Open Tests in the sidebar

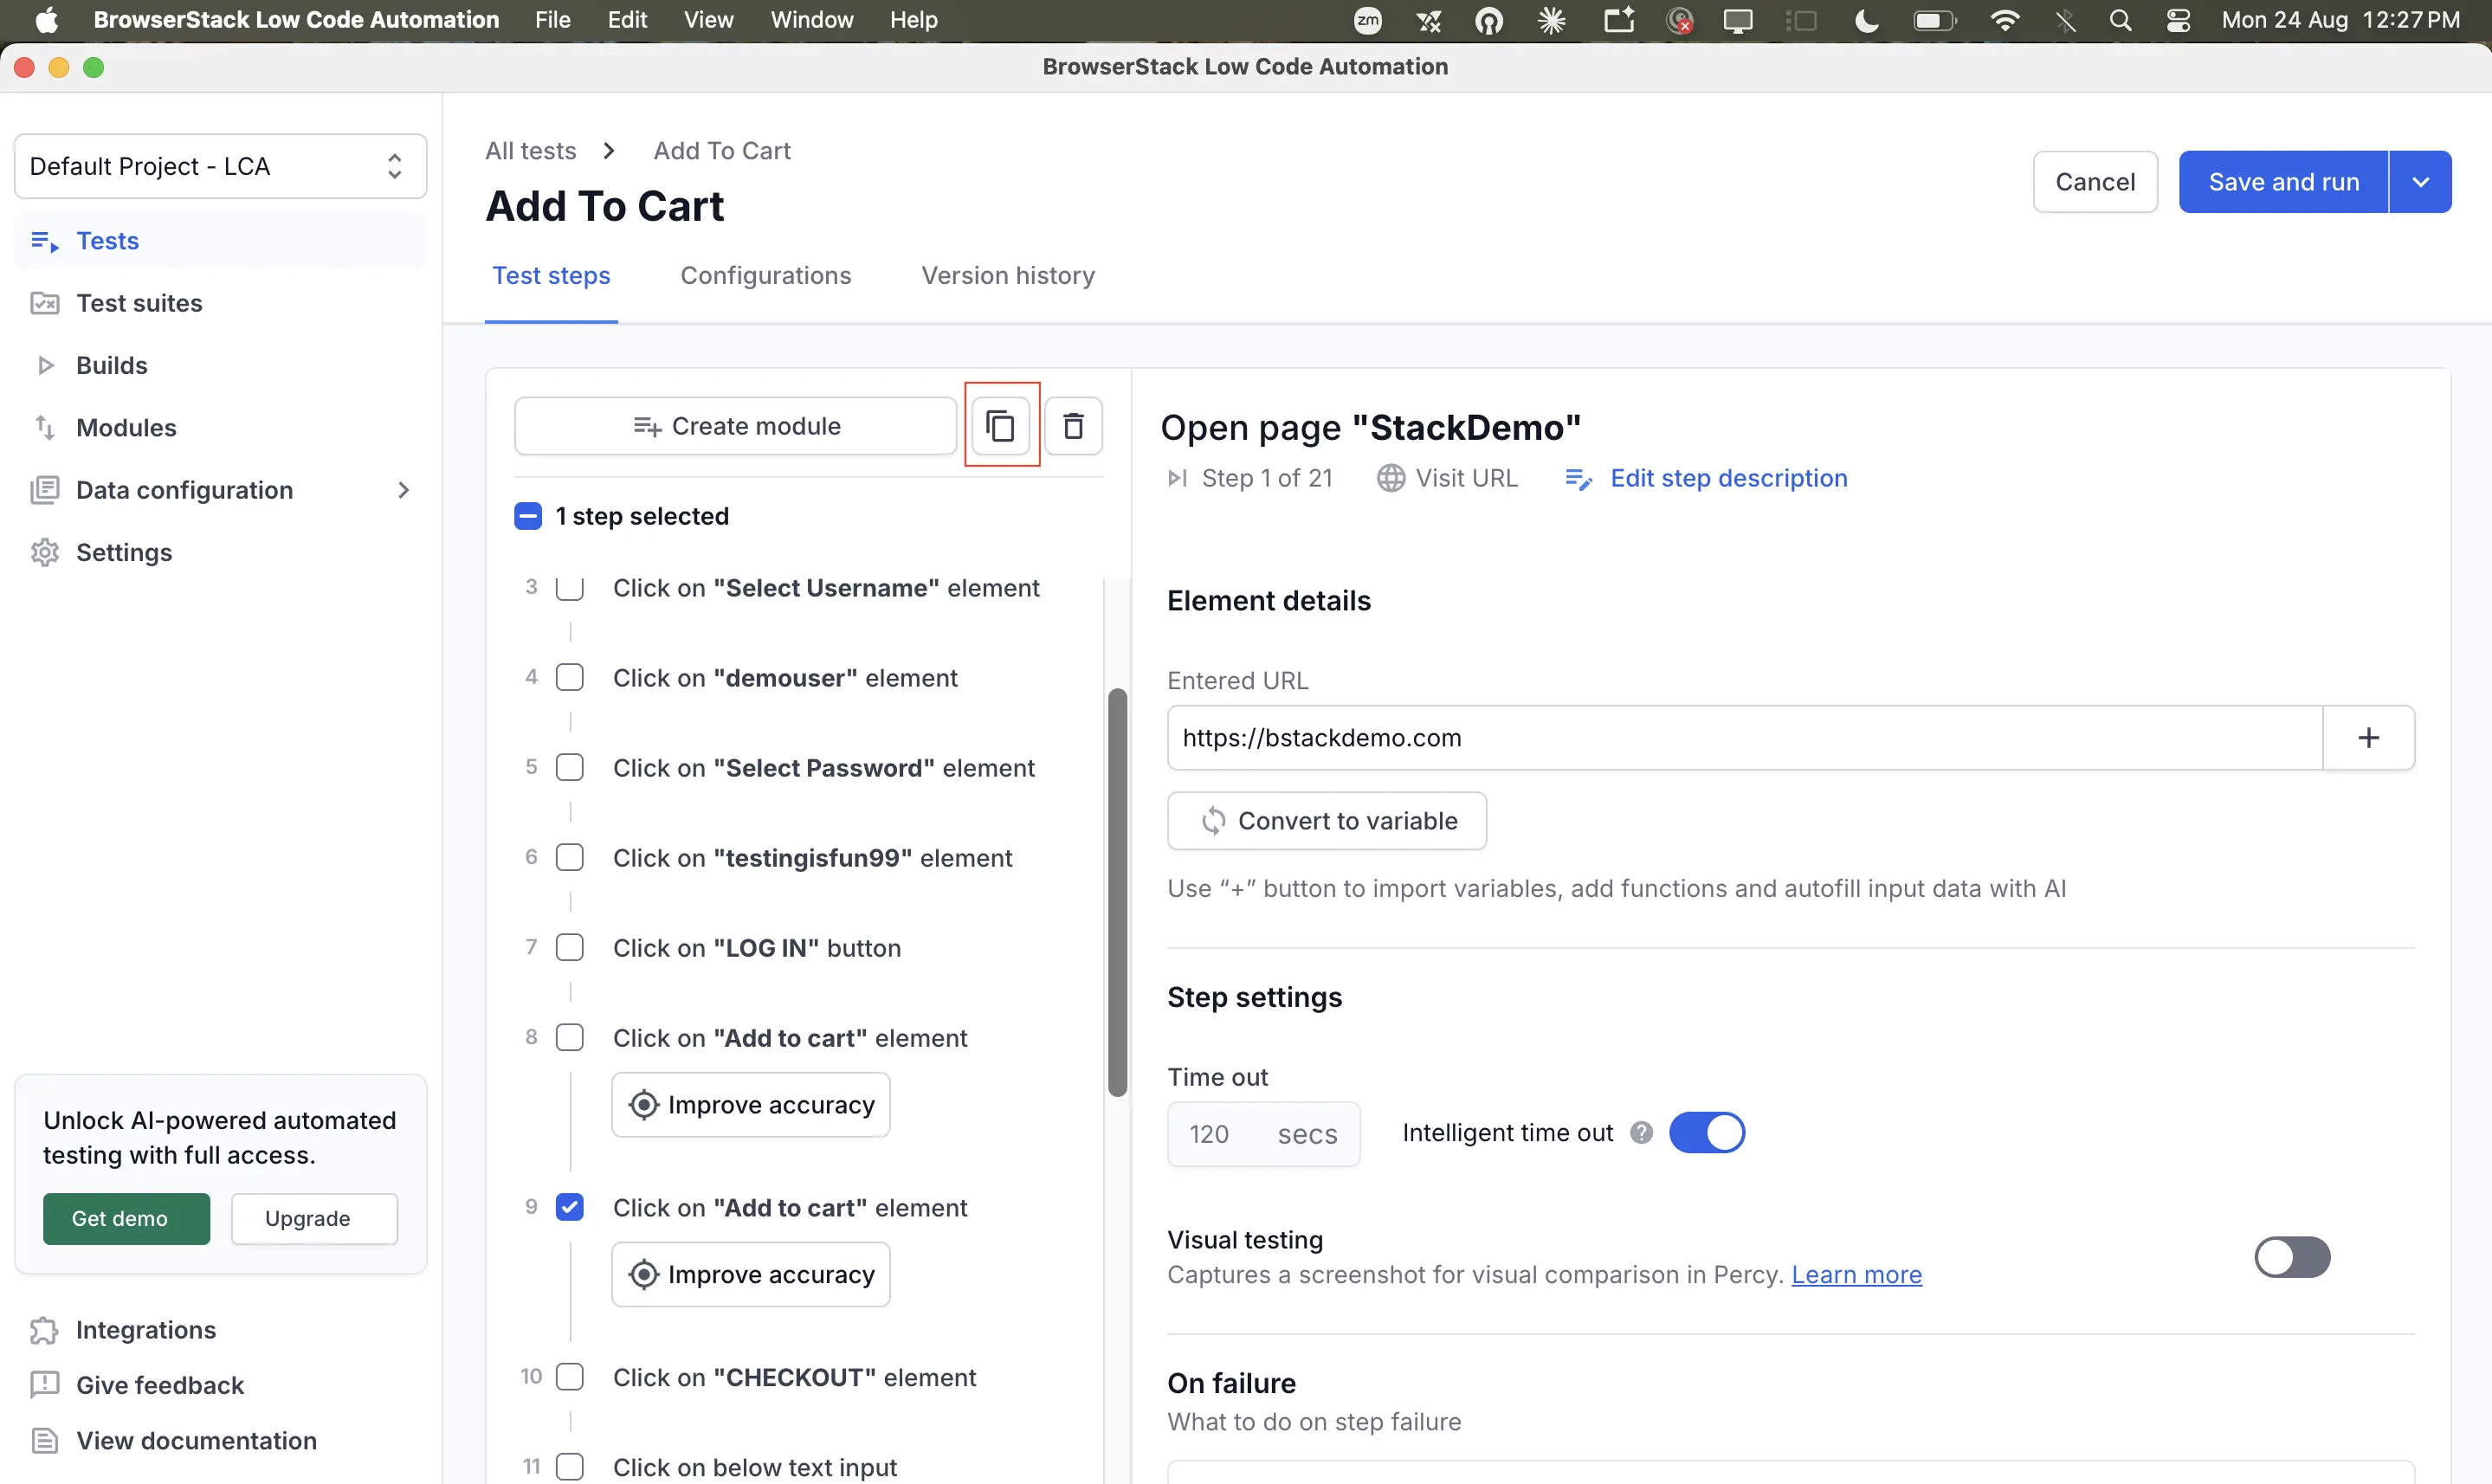(x=220, y=241)
